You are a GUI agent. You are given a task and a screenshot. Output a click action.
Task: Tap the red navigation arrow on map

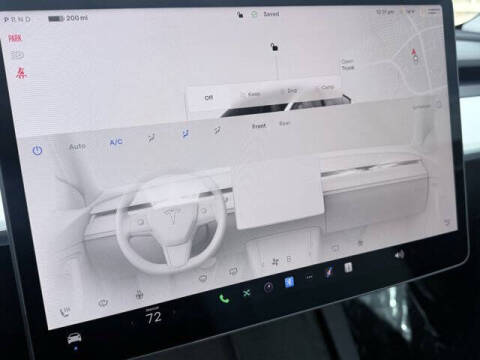(x=414, y=52)
